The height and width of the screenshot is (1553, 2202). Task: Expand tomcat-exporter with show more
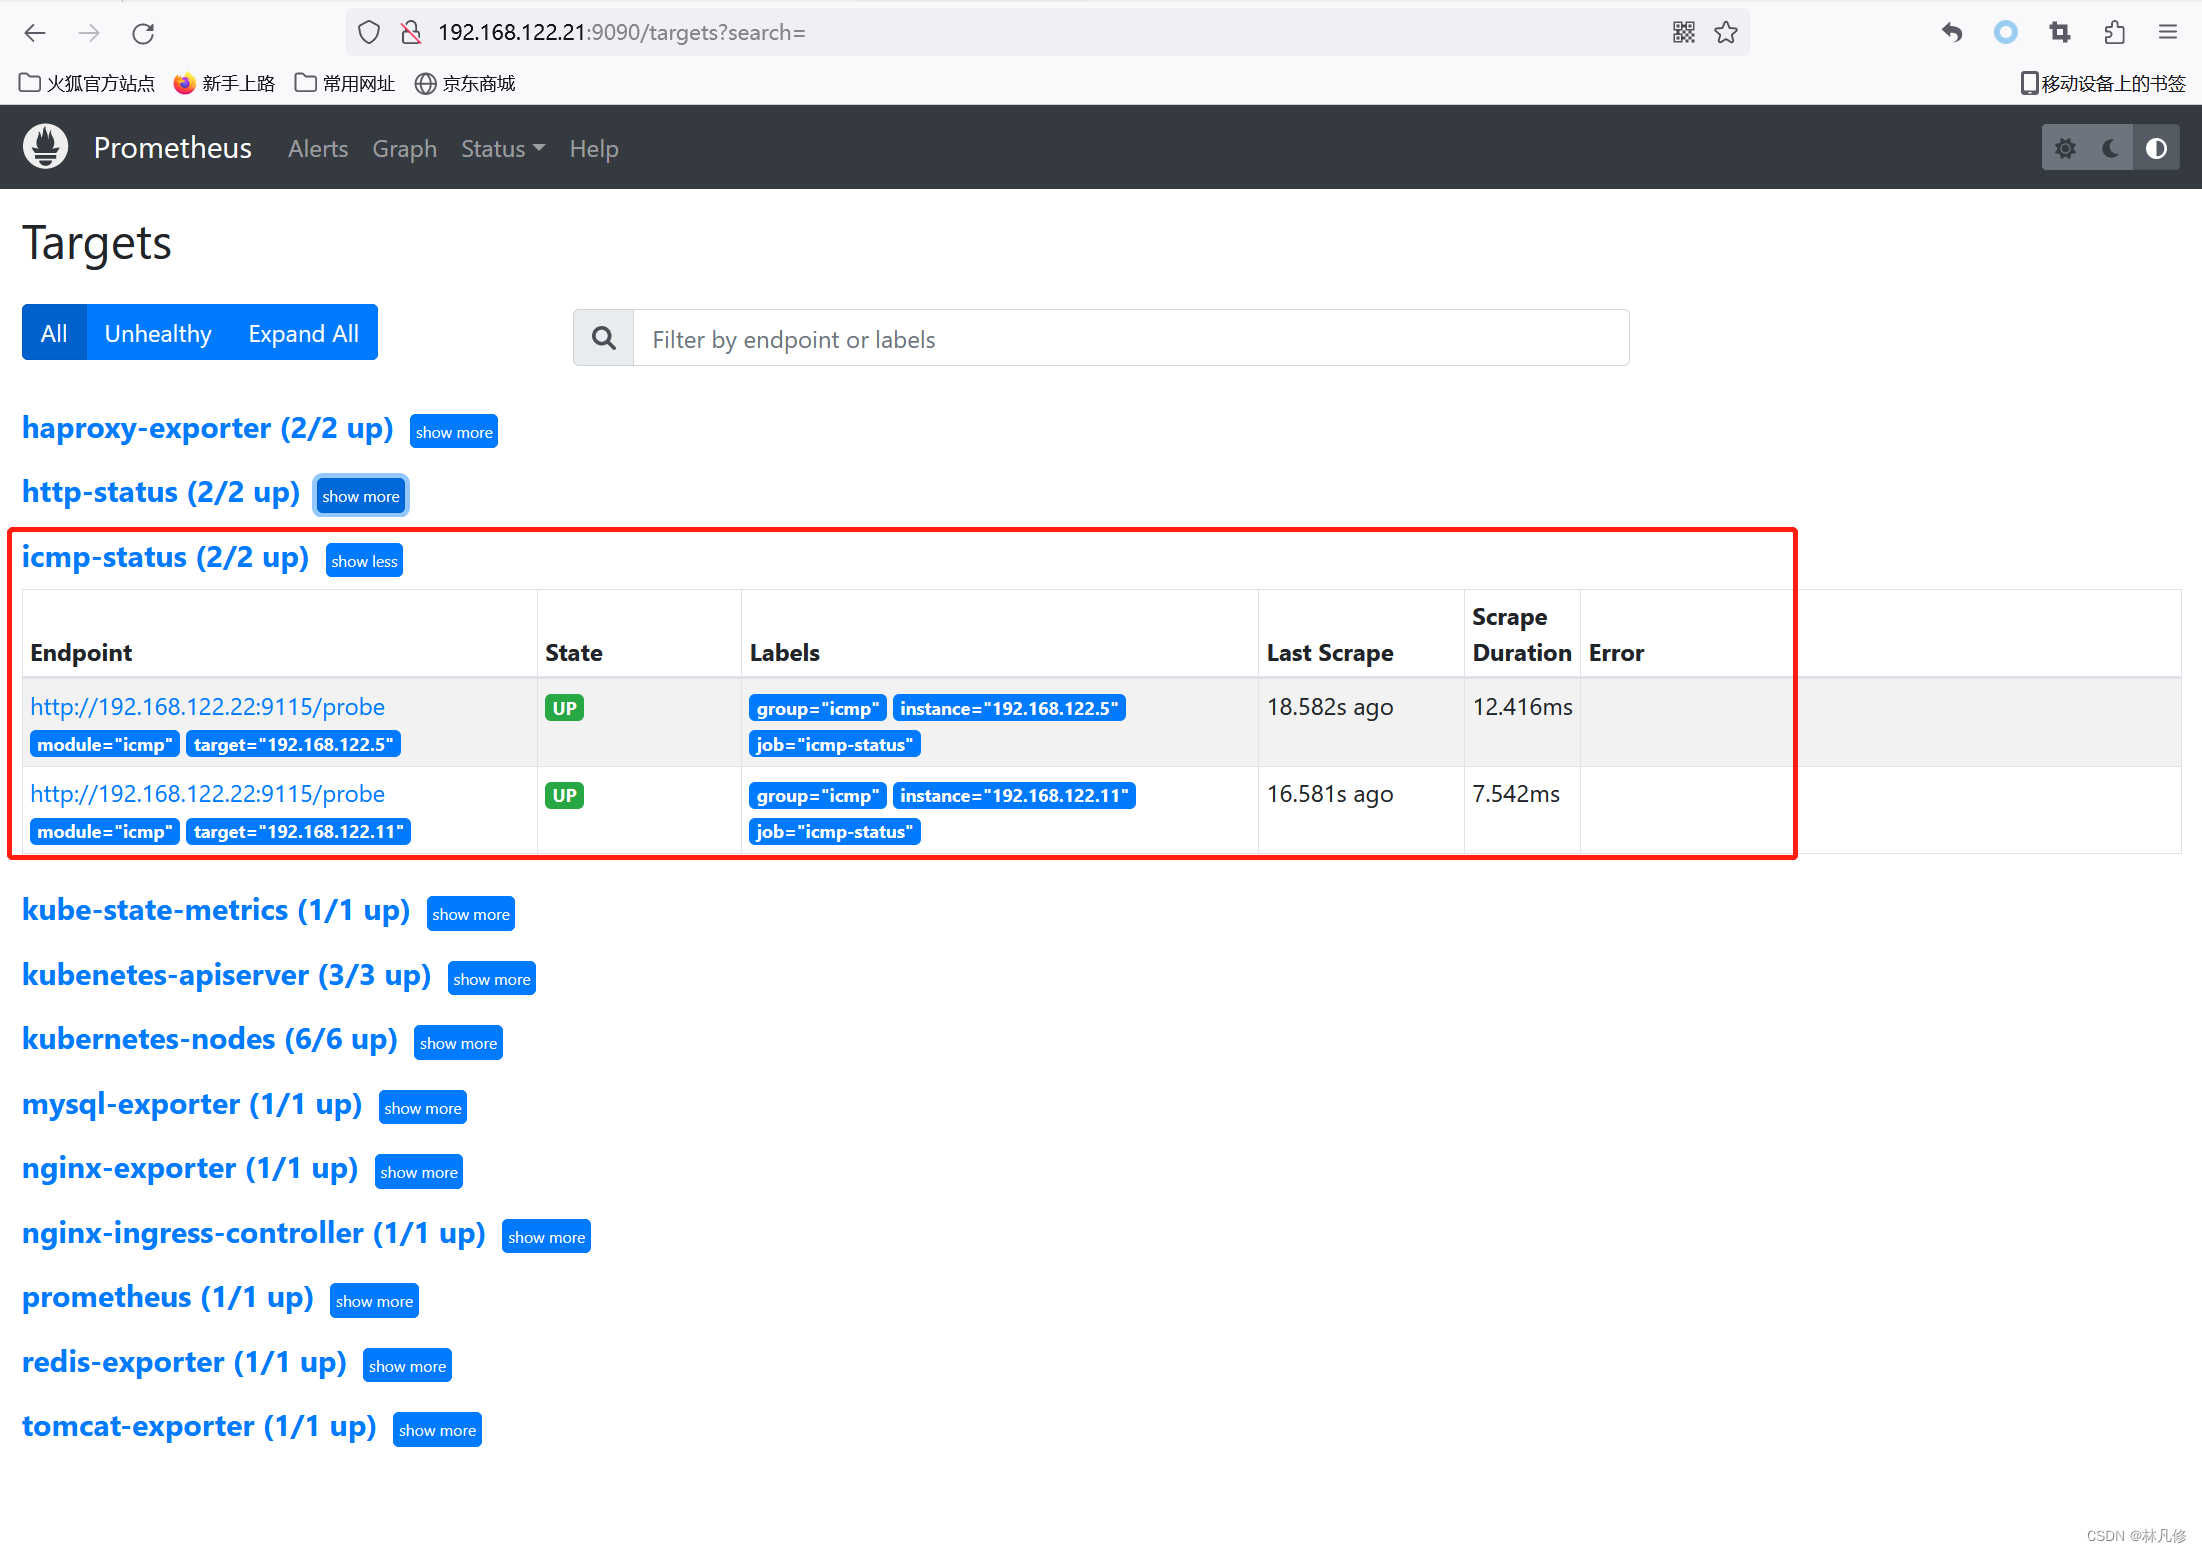pos(437,1429)
